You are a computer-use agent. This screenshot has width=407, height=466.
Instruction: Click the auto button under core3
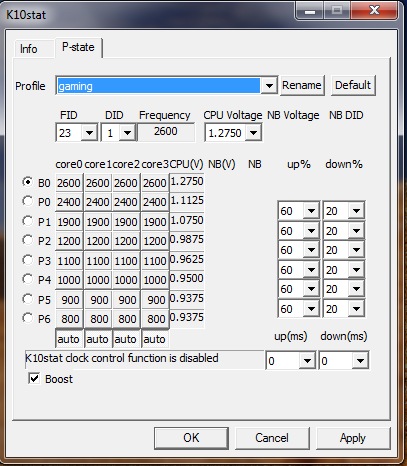(155, 339)
